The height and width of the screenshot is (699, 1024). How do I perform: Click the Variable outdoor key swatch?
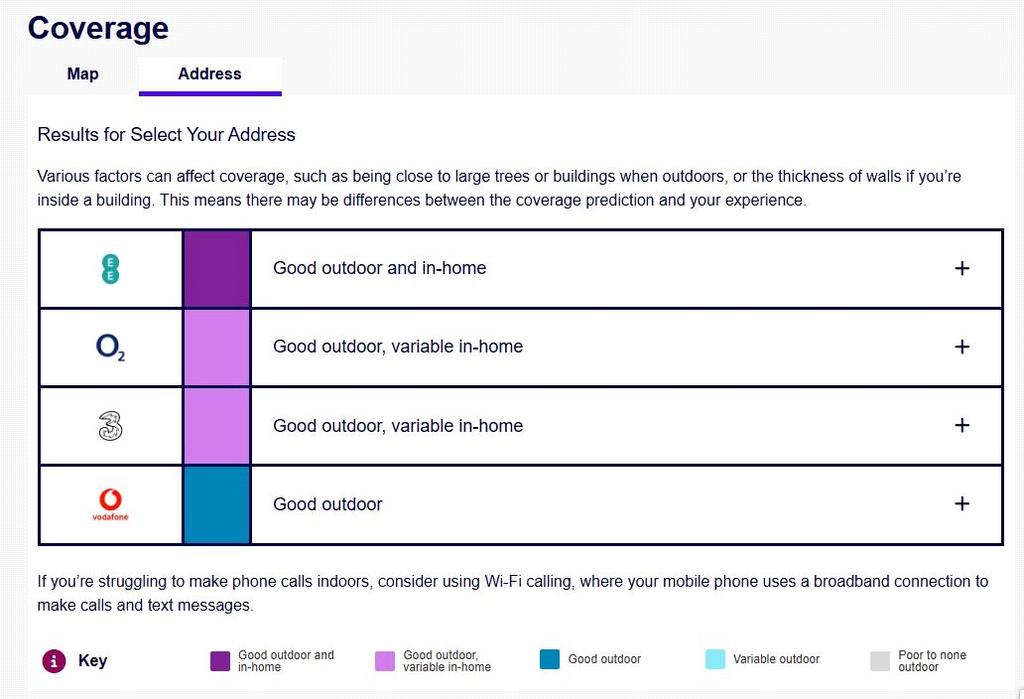715,660
